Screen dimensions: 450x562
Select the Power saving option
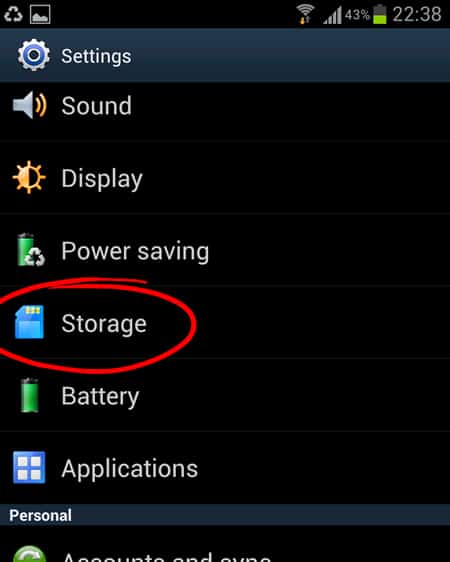tap(225, 250)
